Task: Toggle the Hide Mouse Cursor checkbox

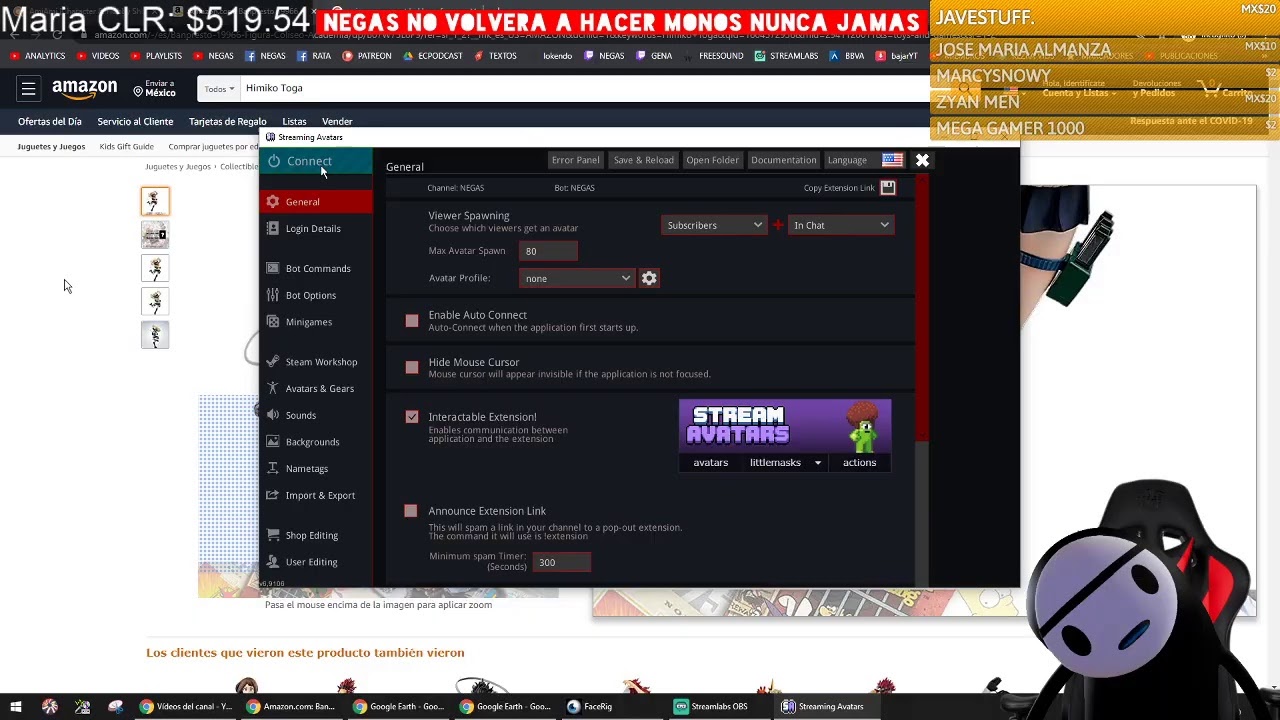Action: pyautogui.click(x=412, y=368)
